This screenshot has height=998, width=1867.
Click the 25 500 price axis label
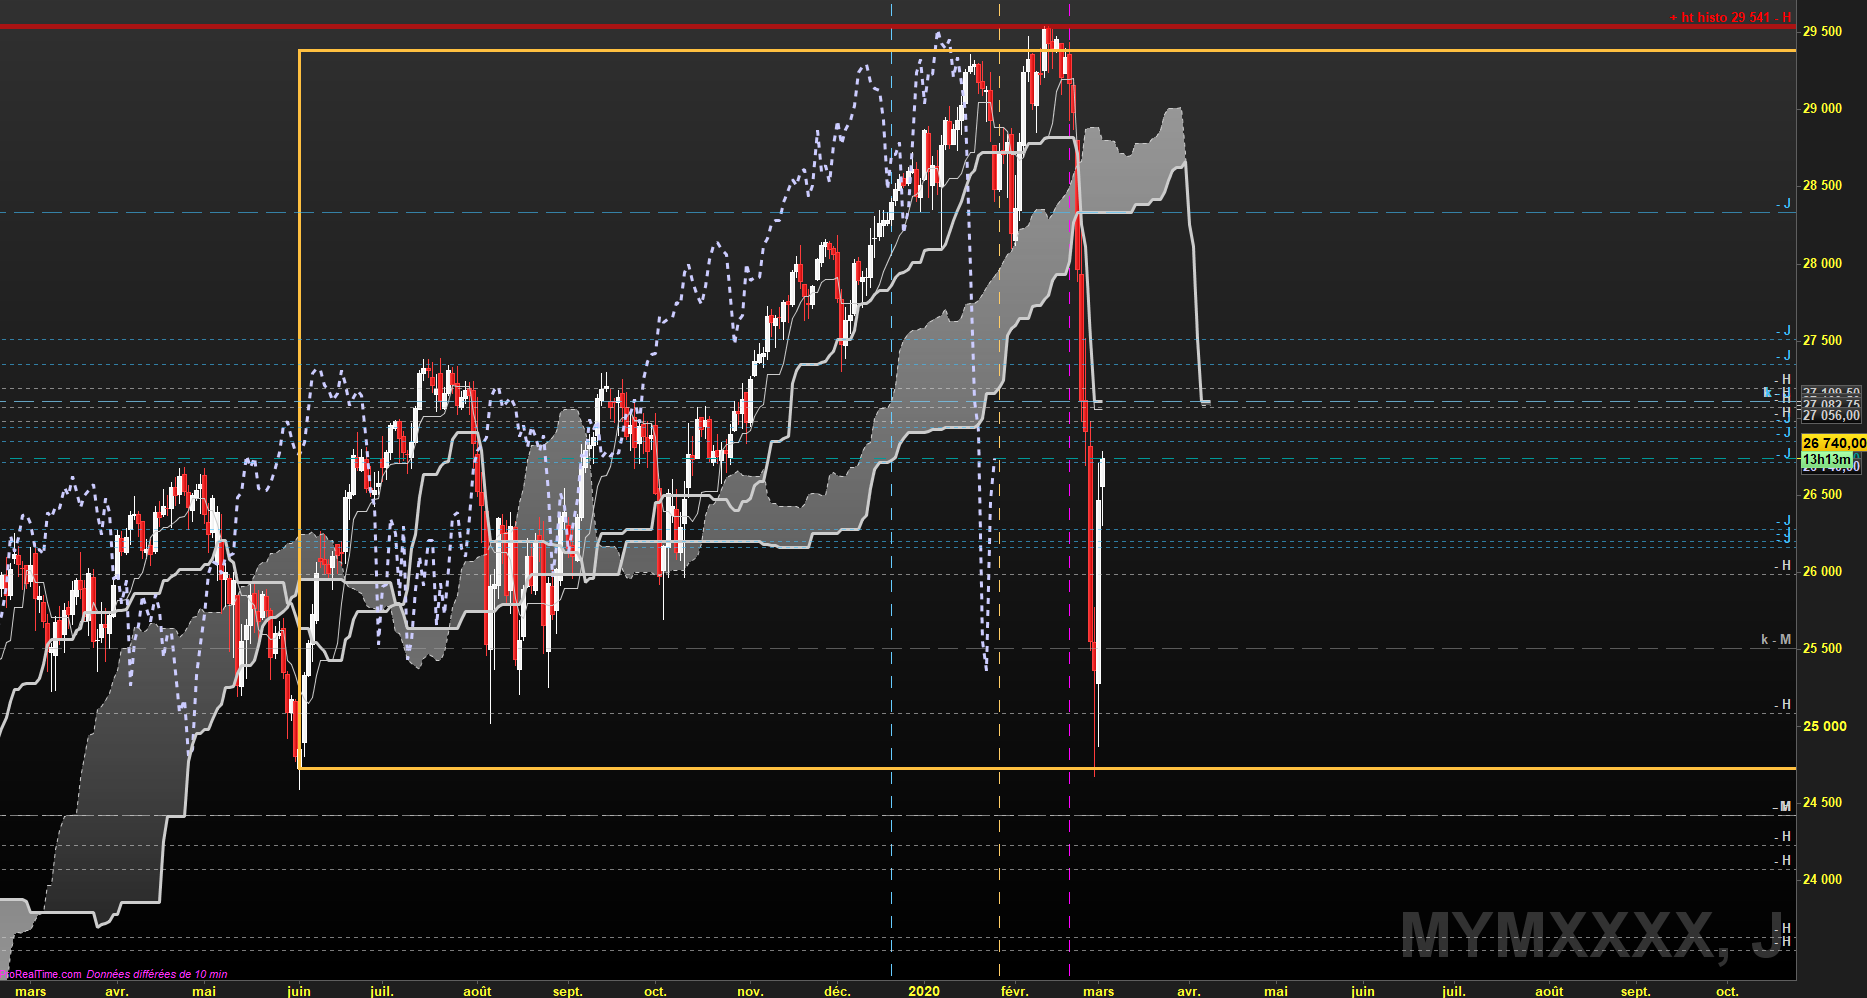(1822, 649)
